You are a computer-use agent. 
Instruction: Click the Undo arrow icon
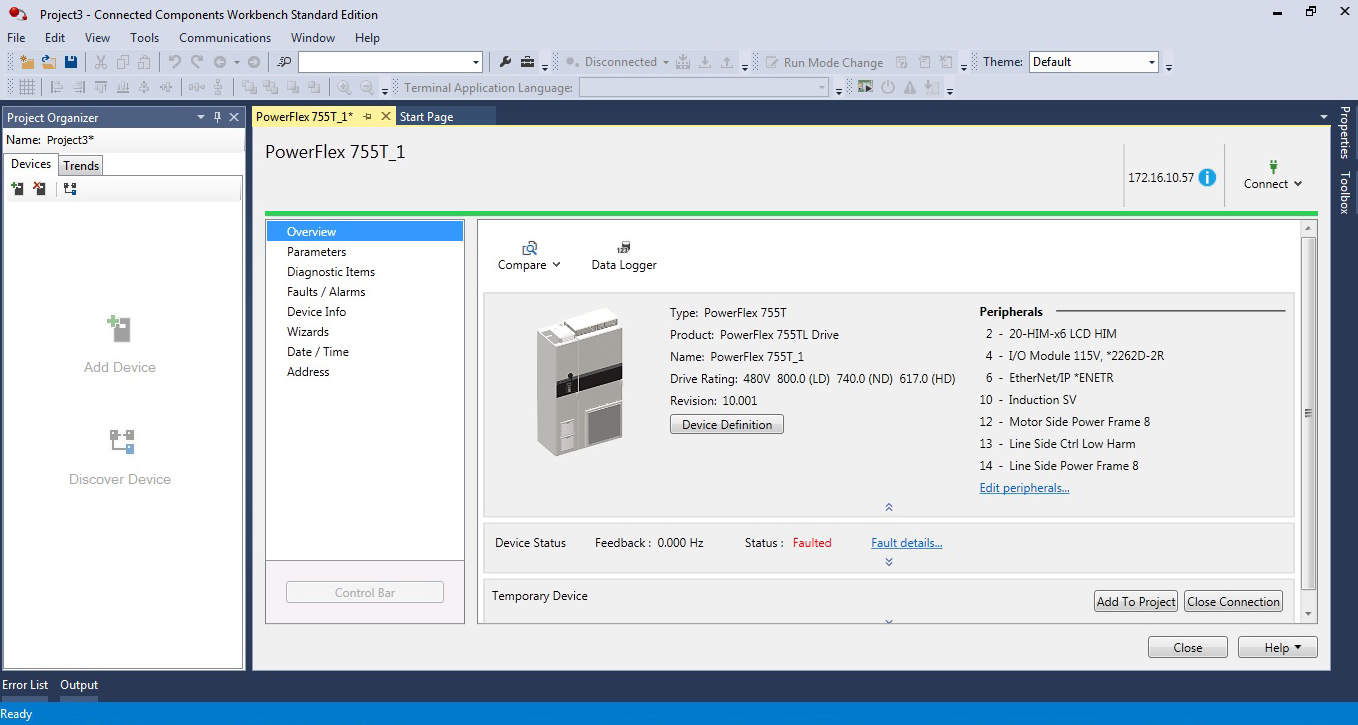point(174,62)
